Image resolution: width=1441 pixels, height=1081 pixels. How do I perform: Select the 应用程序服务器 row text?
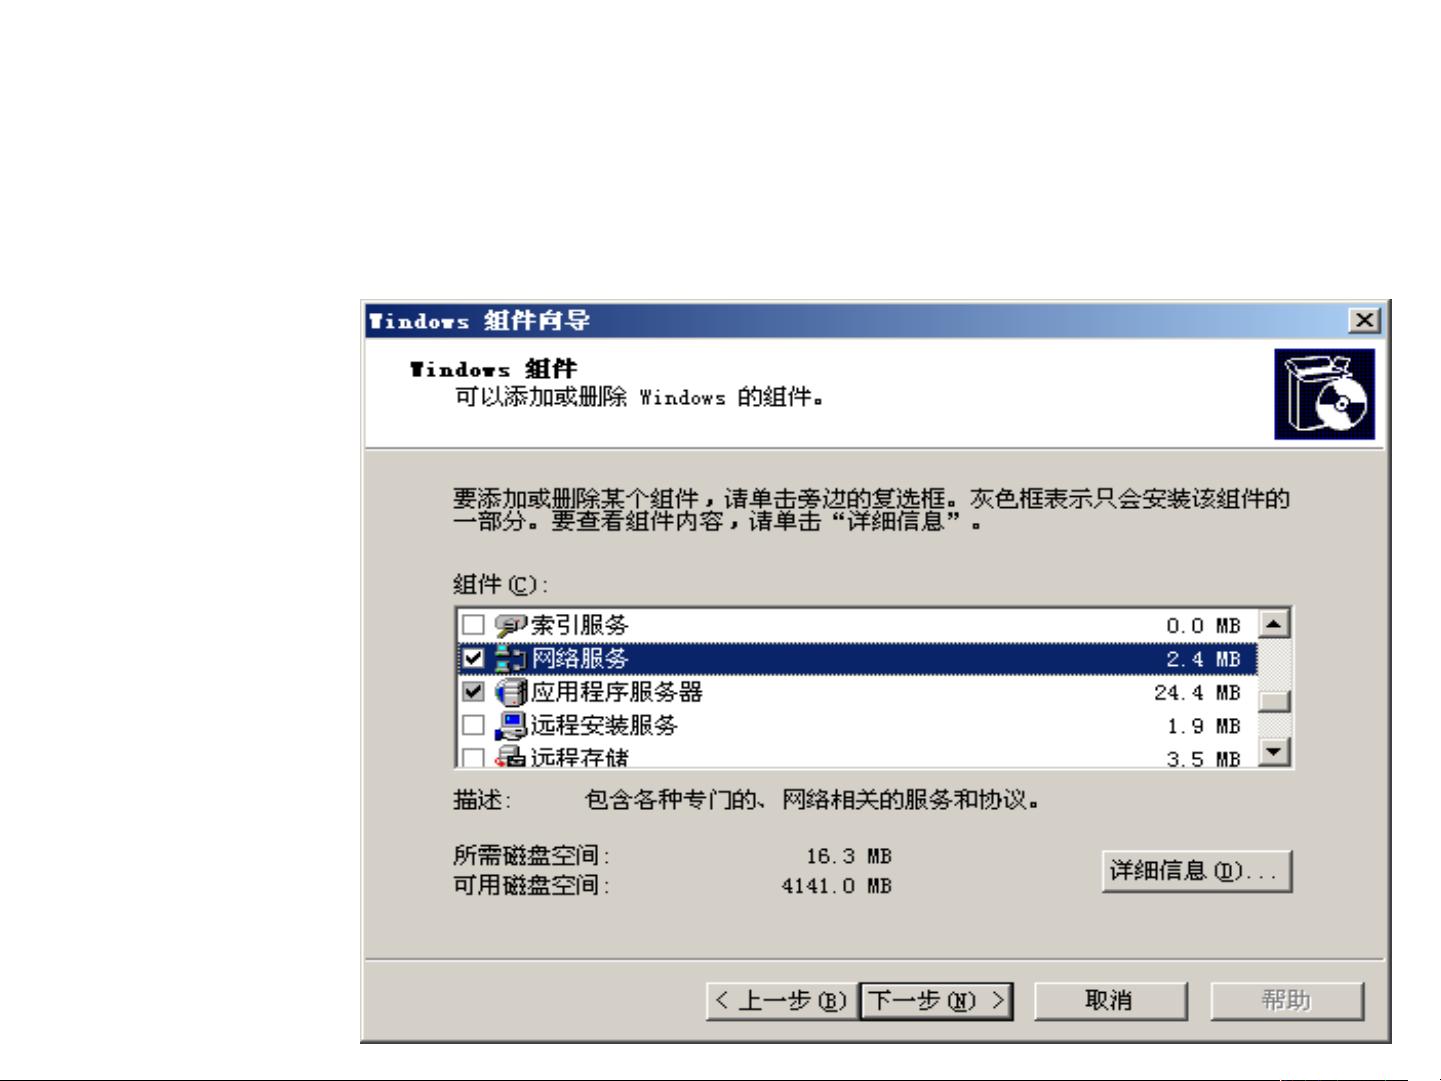click(617, 692)
